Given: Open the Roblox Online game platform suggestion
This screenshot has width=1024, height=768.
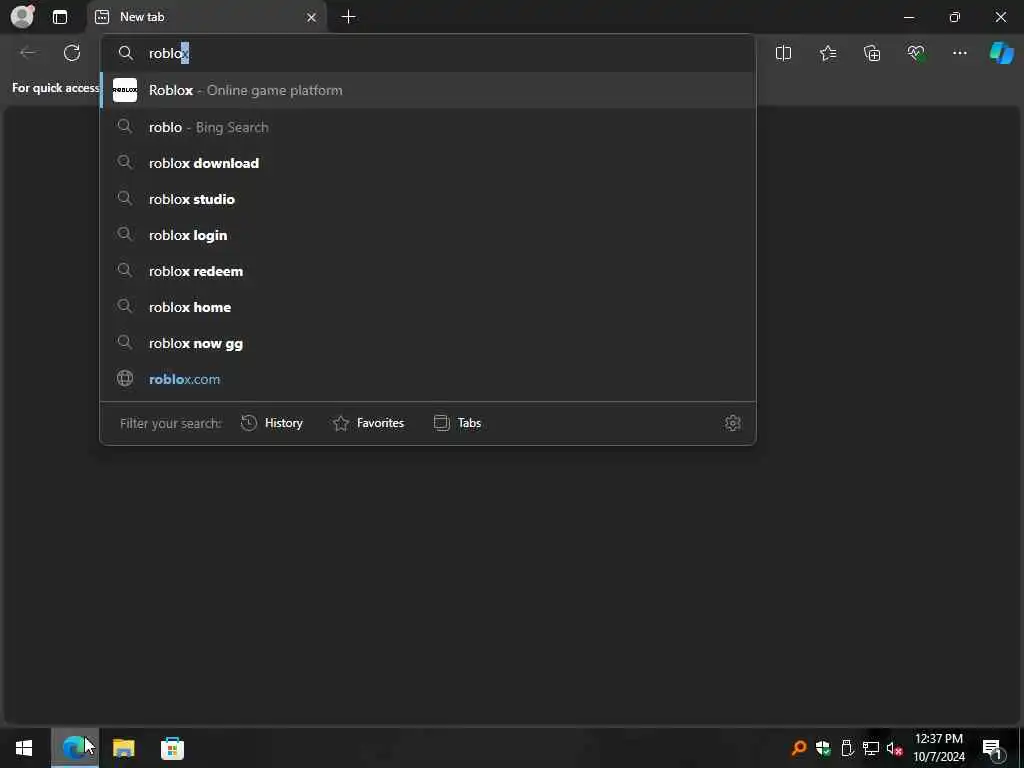Looking at the screenshot, I should click(x=428, y=90).
